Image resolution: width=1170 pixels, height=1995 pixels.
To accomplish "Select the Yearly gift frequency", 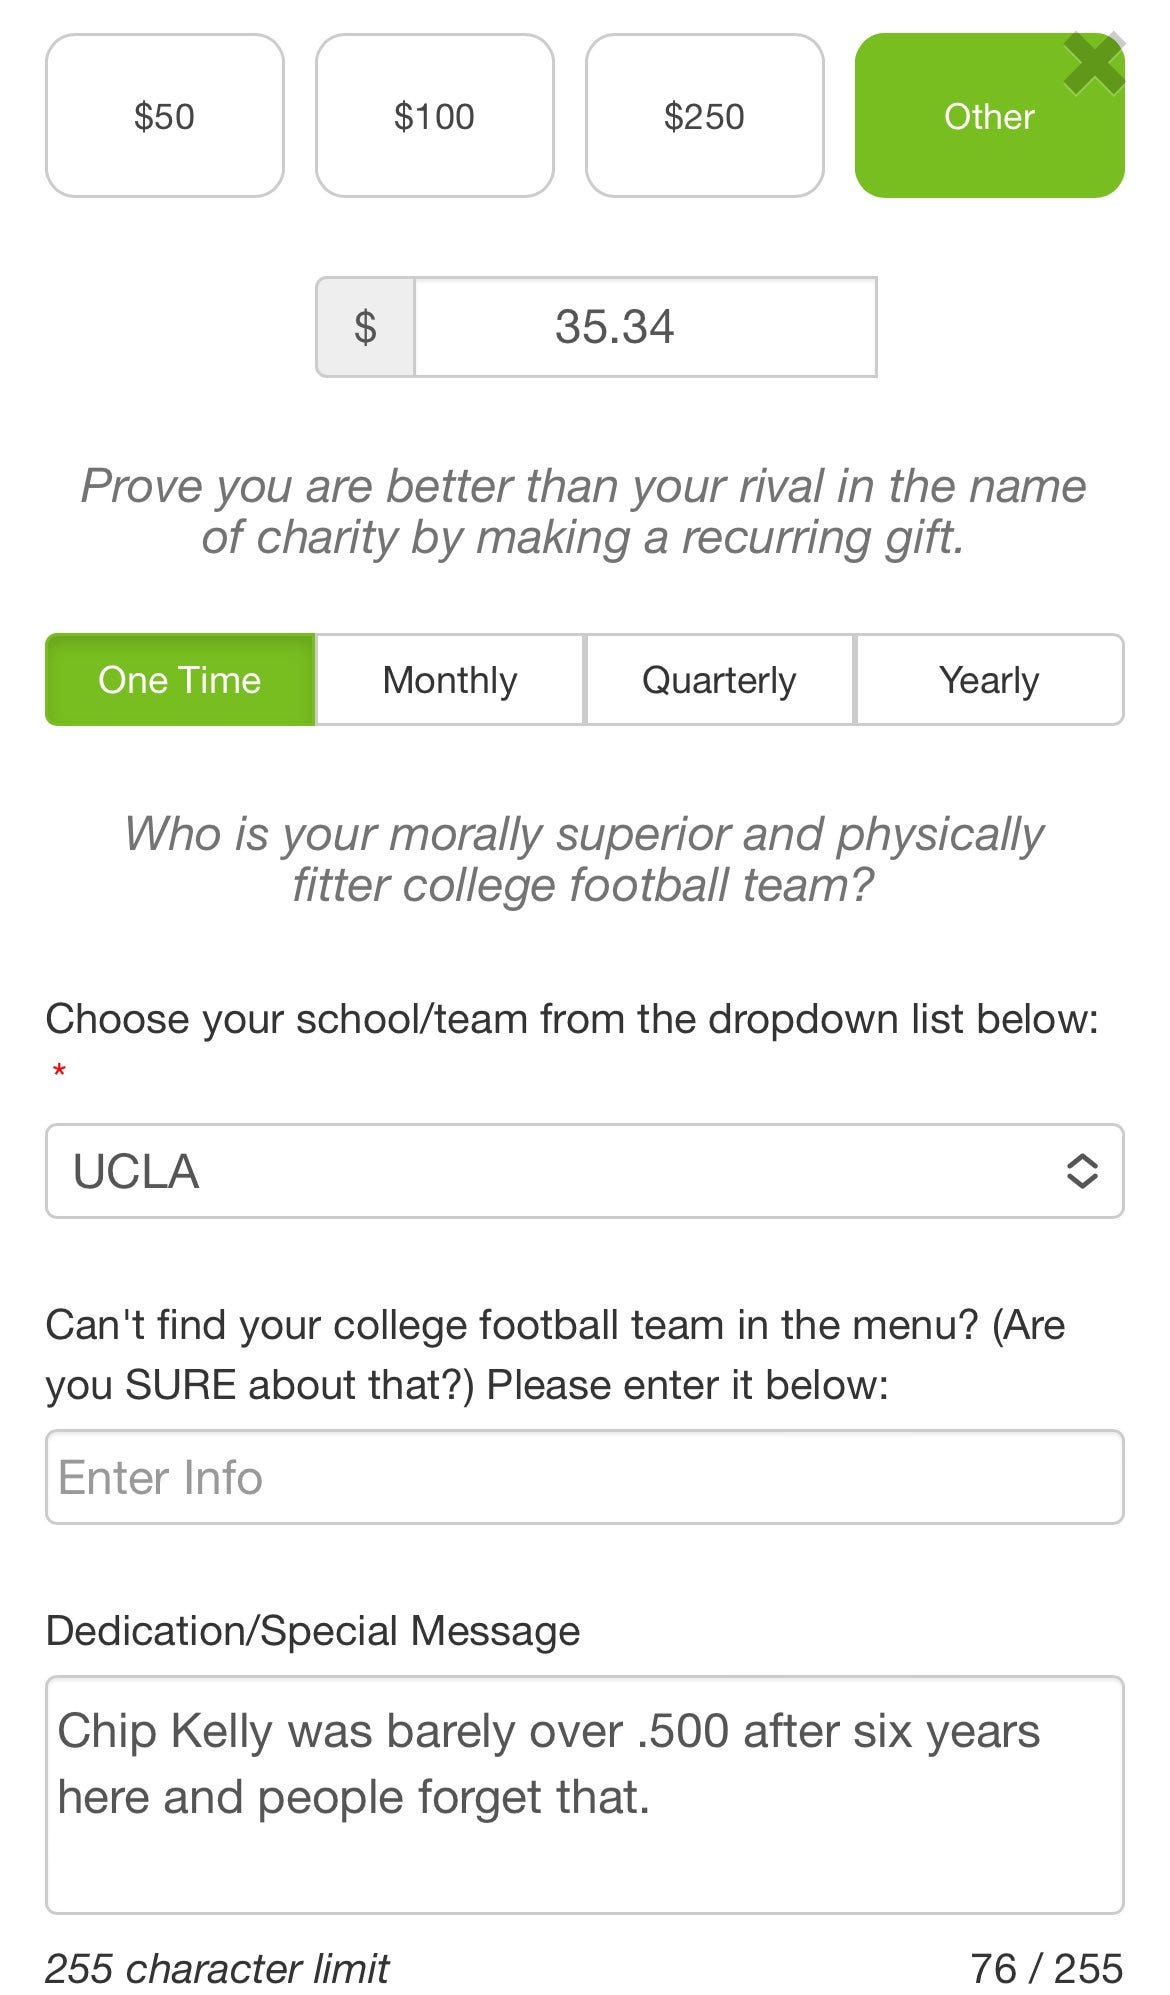I will click(x=989, y=680).
